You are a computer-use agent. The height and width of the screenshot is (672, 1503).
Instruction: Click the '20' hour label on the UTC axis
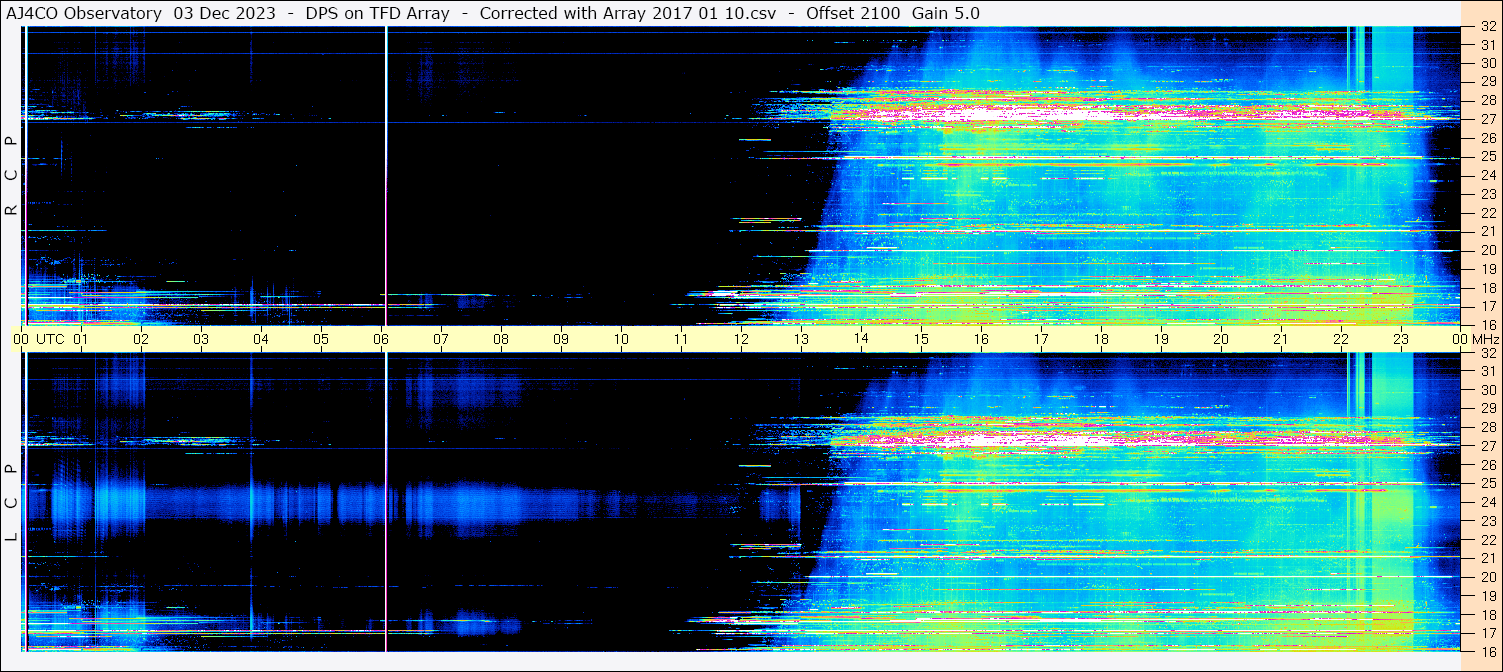(x=1221, y=339)
